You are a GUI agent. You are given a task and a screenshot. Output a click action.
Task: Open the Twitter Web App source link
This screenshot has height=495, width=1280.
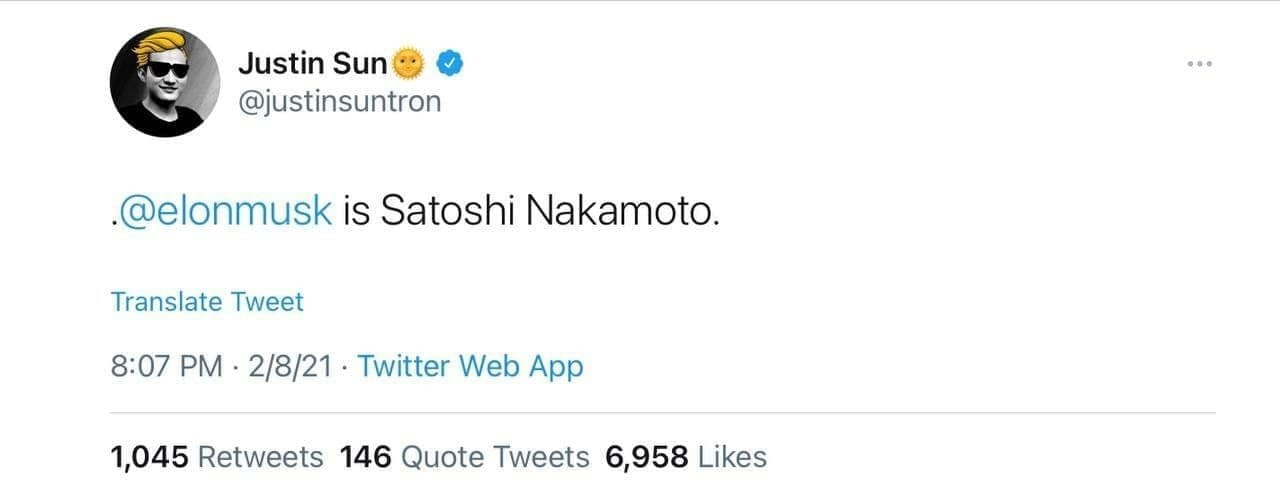coord(470,366)
